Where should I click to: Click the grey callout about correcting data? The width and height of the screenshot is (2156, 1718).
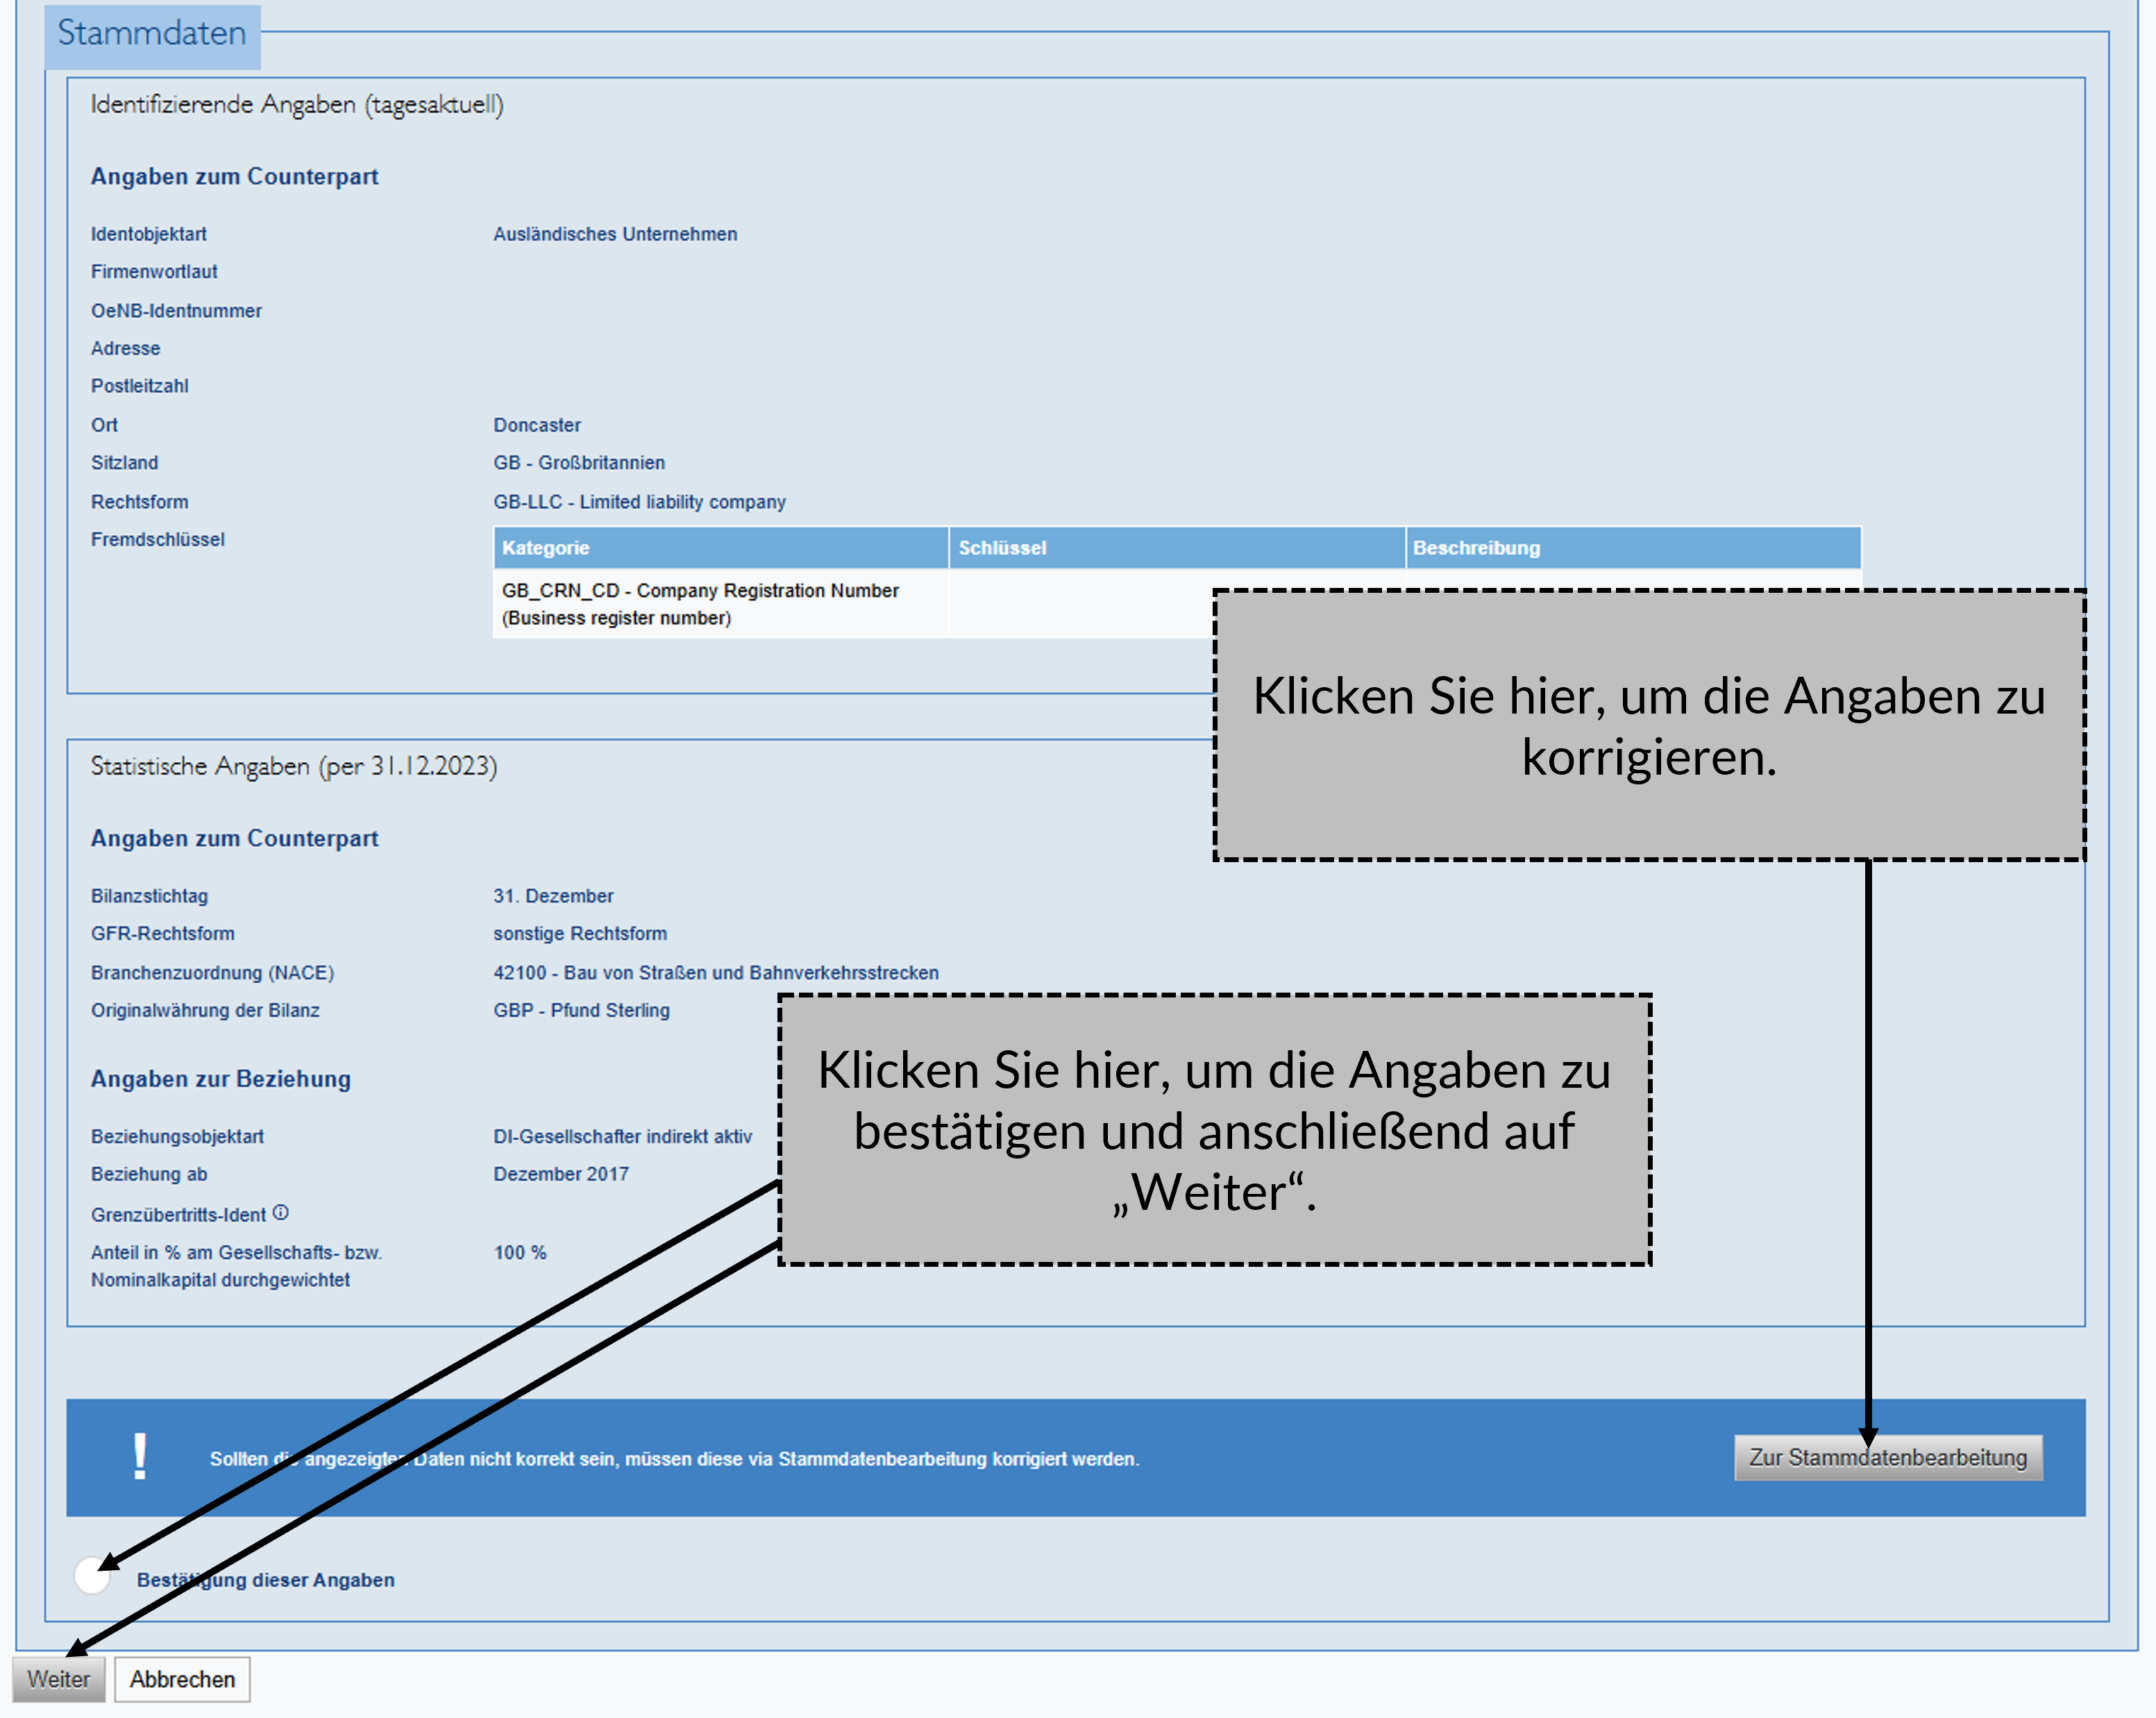[x=1649, y=725]
